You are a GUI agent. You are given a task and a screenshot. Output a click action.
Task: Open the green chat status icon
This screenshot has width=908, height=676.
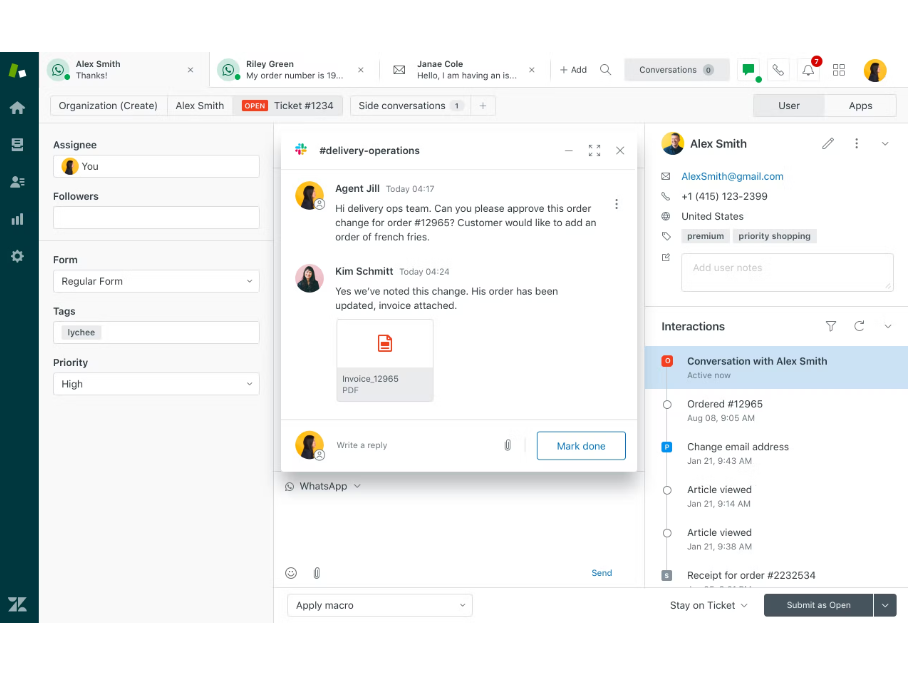[x=749, y=70]
